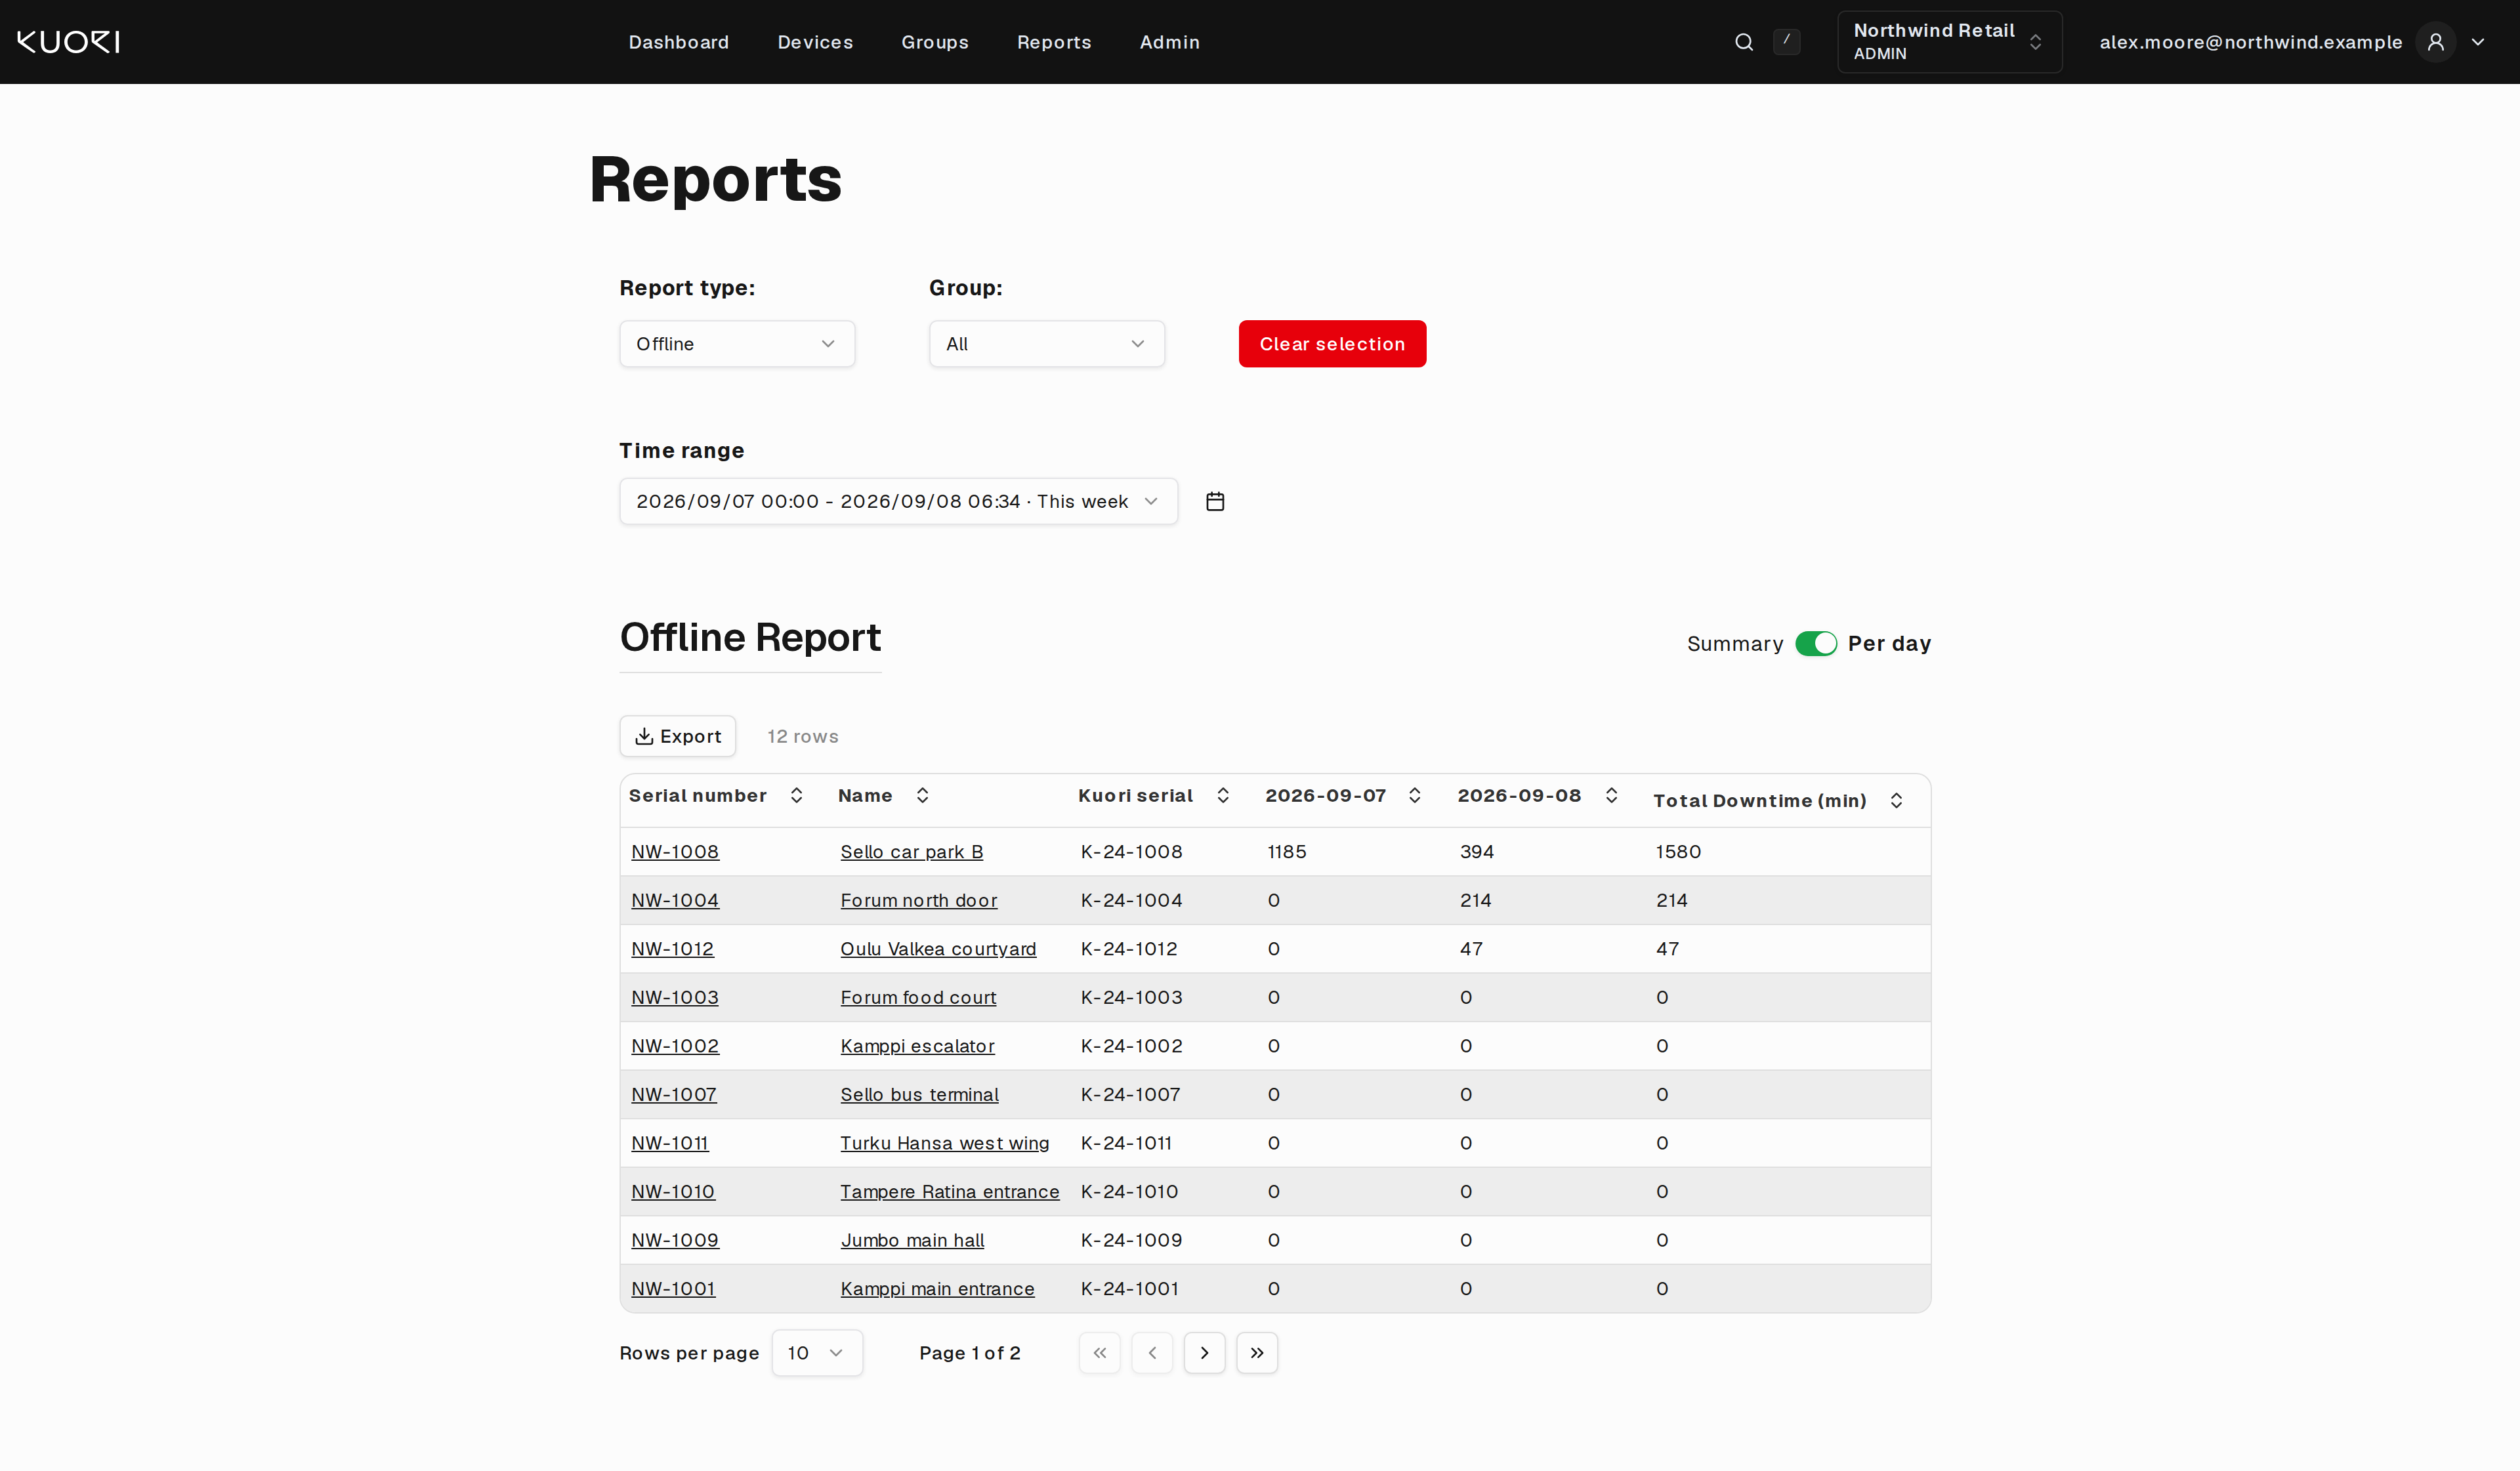Sort by 2026-09-07 column arrows
This screenshot has height=1471, width=2520.
click(x=1414, y=795)
